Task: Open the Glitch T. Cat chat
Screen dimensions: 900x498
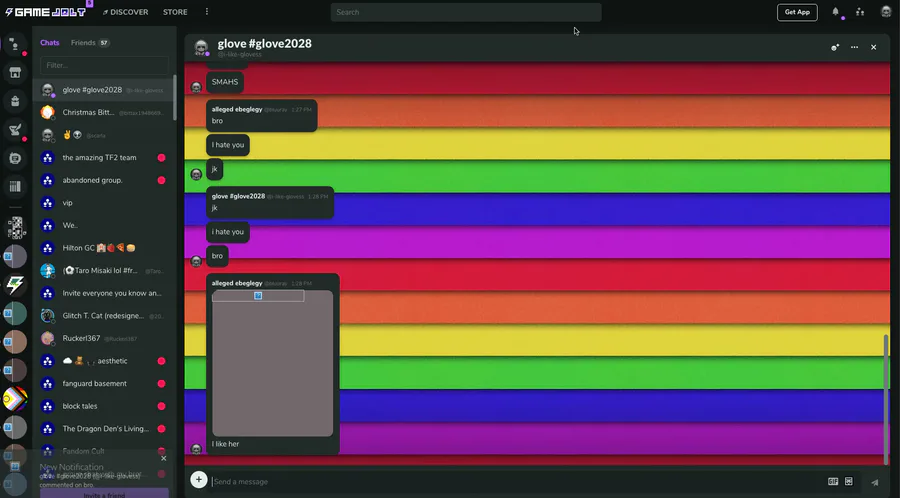Action: click(x=103, y=316)
